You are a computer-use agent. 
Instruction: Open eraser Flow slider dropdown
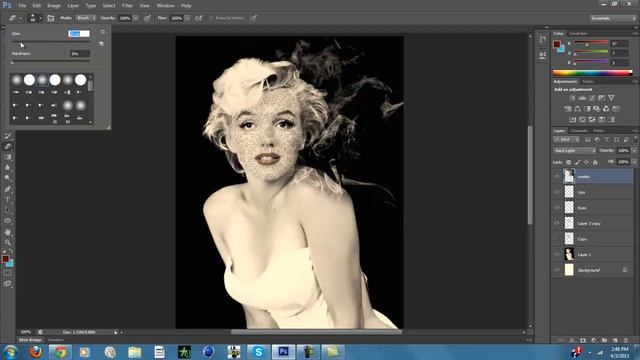187,18
